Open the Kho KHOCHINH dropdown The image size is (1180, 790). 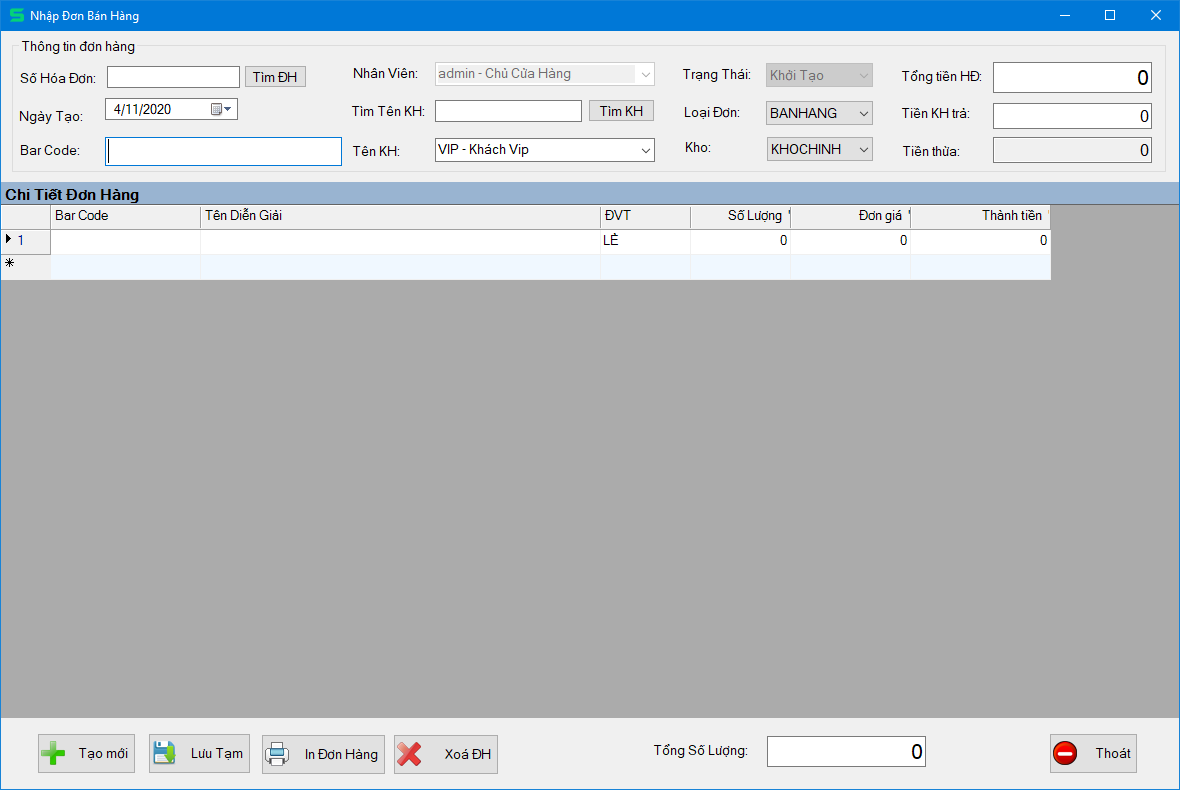[863, 150]
